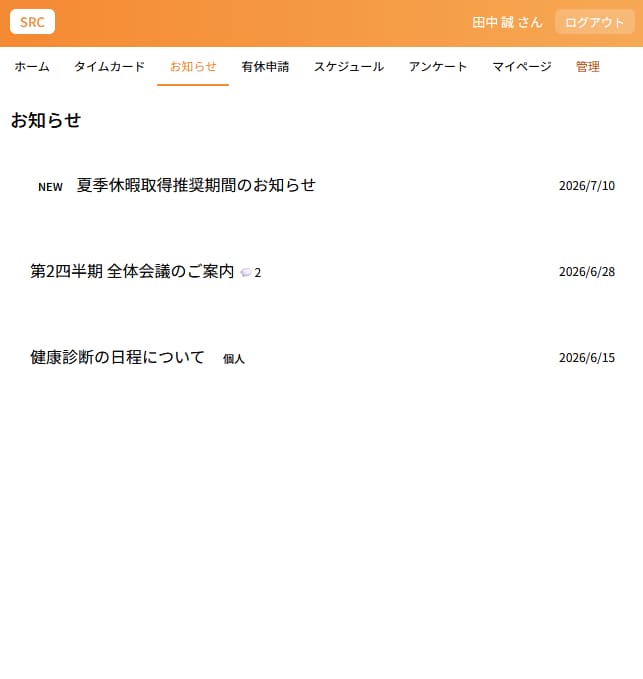The width and height of the screenshot is (643, 679).
Task: Open the マイページ tab
Action: point(522,67)
